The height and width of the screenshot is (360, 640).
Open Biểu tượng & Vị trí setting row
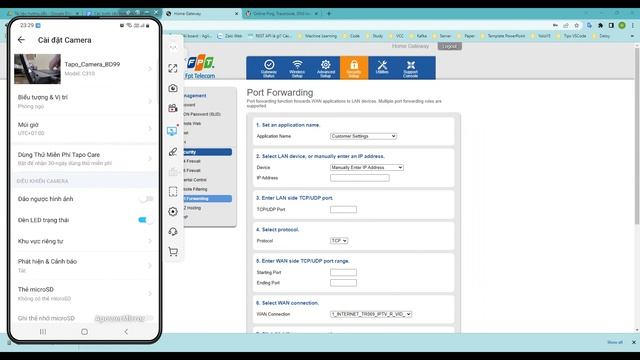click(84, 101)
